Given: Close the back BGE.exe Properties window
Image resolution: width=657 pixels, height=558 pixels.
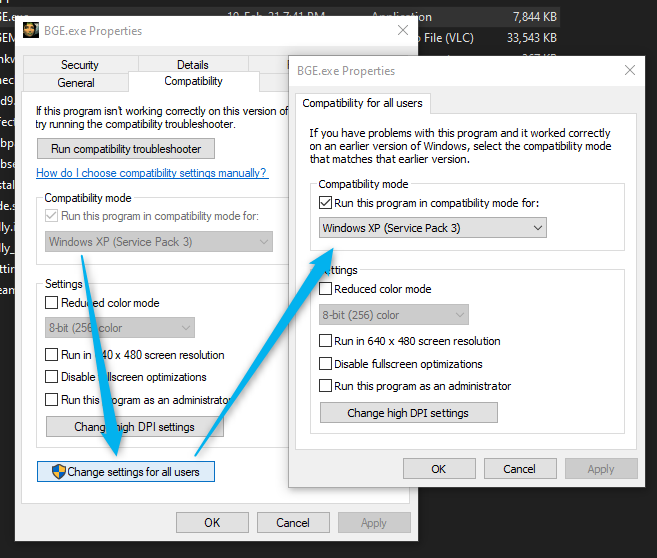Looking at the screenshot, I should tap(403, 30).
